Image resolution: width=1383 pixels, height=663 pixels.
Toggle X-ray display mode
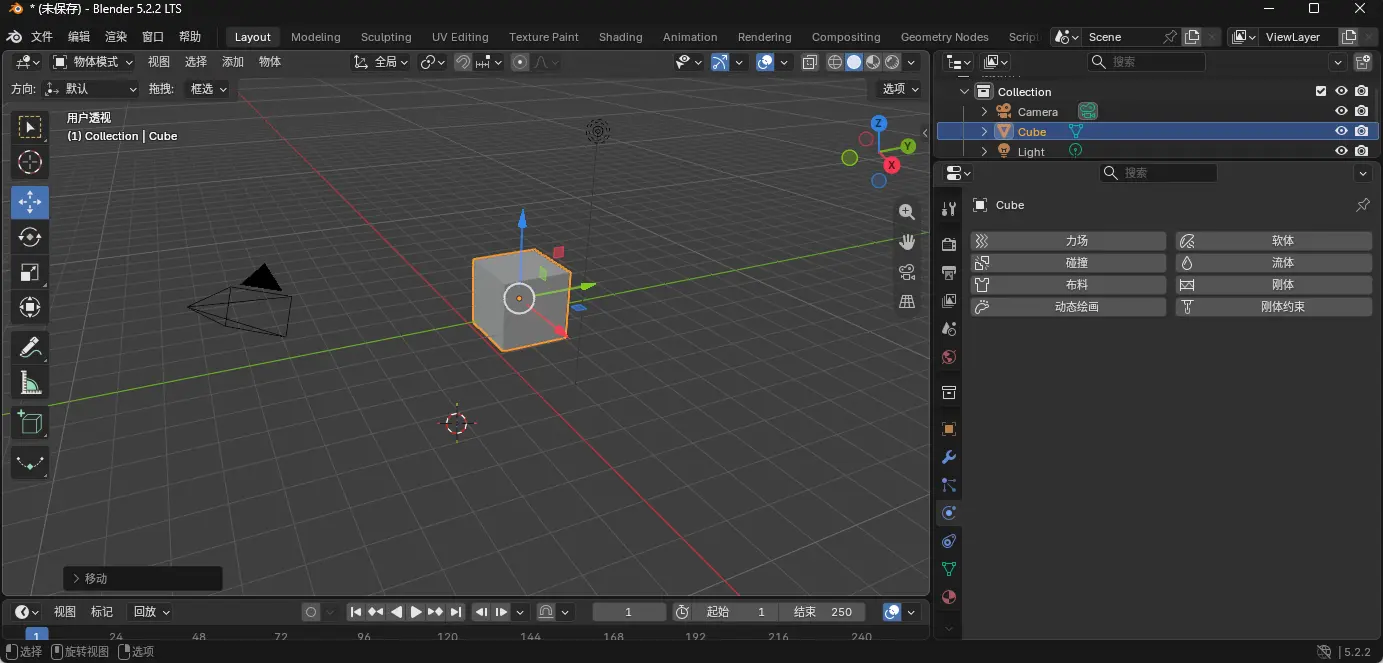tap(810, 62)
